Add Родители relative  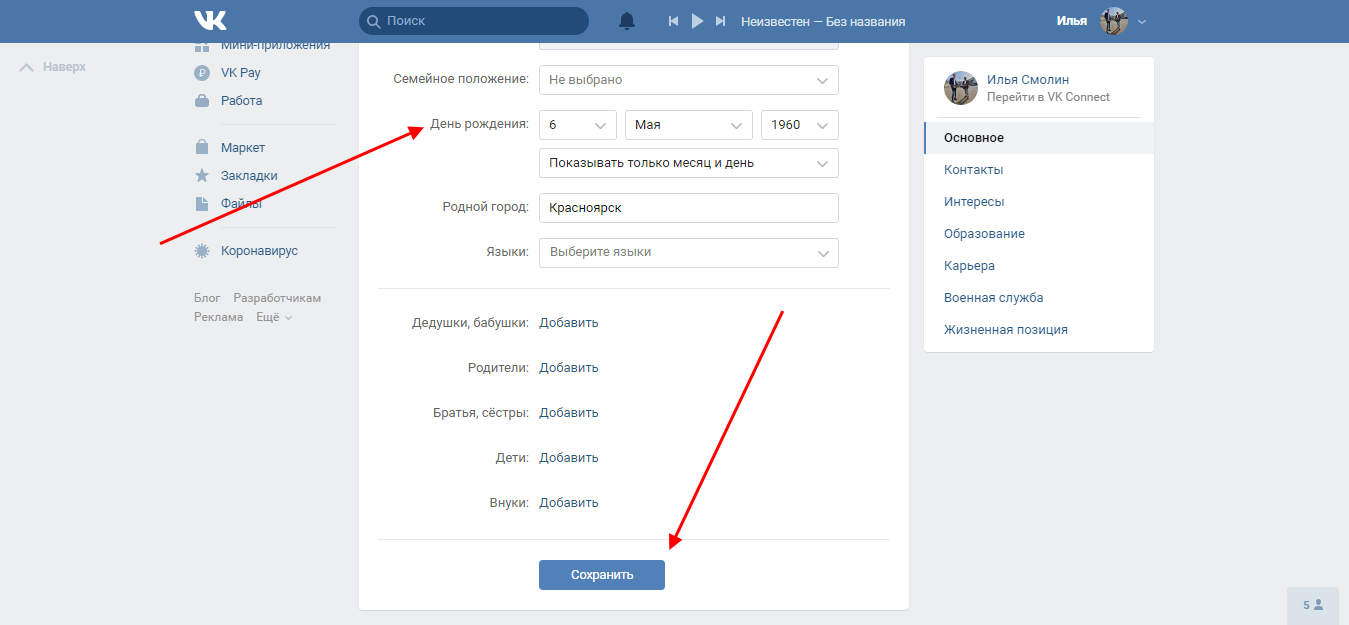(569, 368)
